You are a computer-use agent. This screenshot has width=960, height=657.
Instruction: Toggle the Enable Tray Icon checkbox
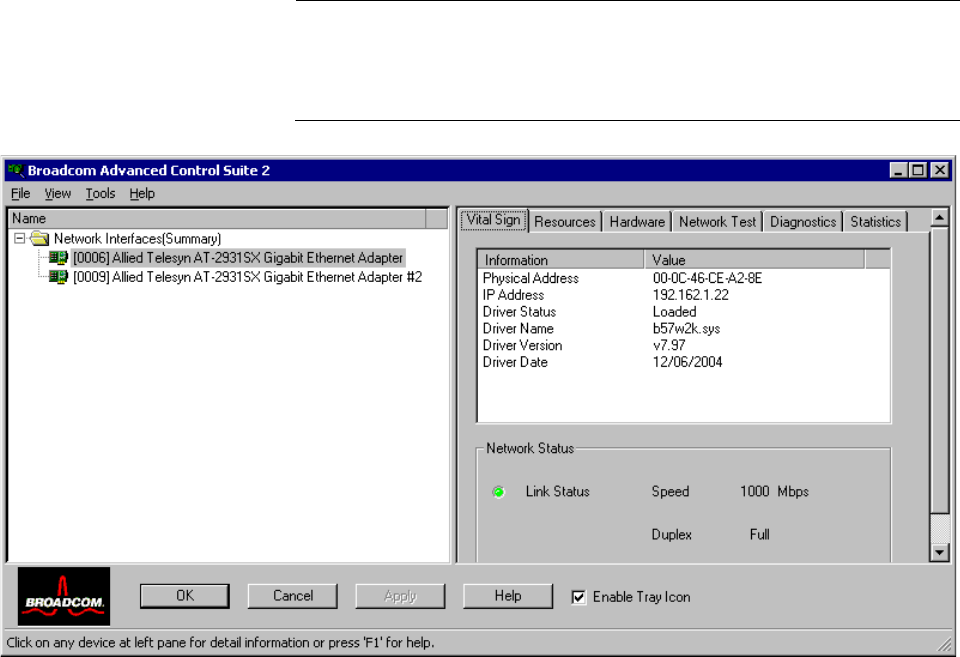578,597
